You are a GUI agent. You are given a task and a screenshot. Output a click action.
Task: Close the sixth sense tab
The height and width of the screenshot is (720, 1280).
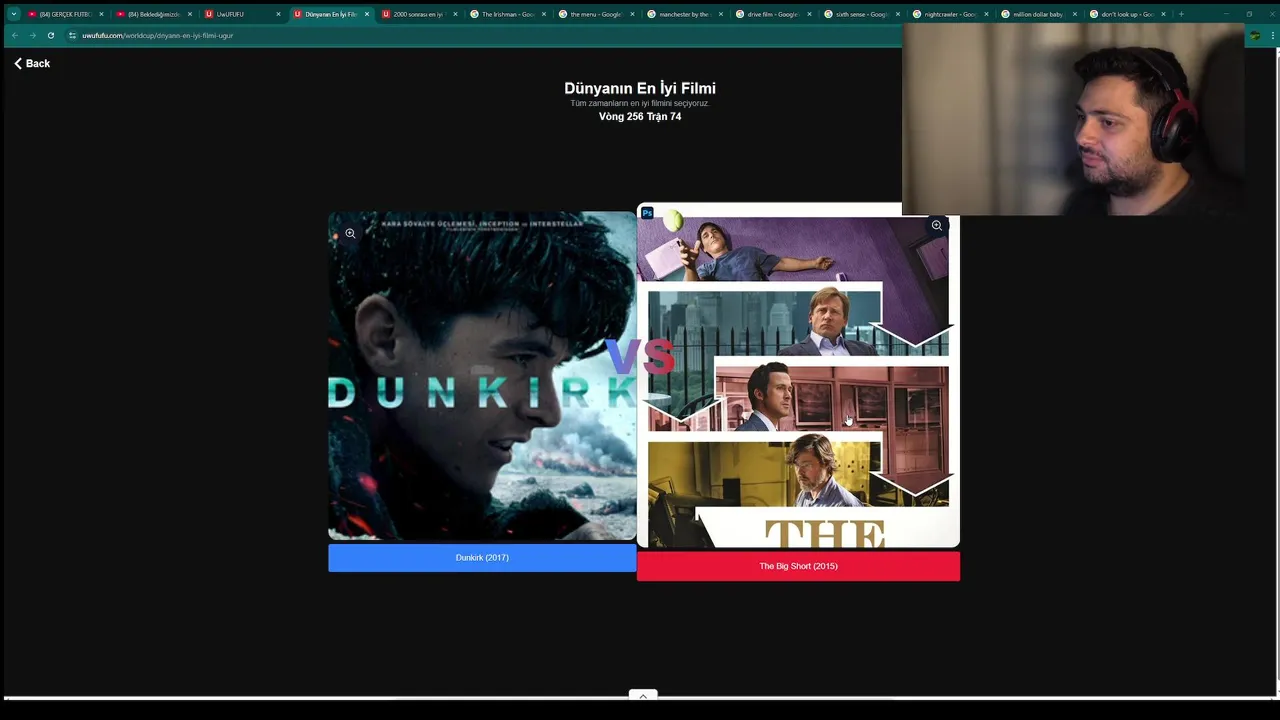click(x=897, y=14)
